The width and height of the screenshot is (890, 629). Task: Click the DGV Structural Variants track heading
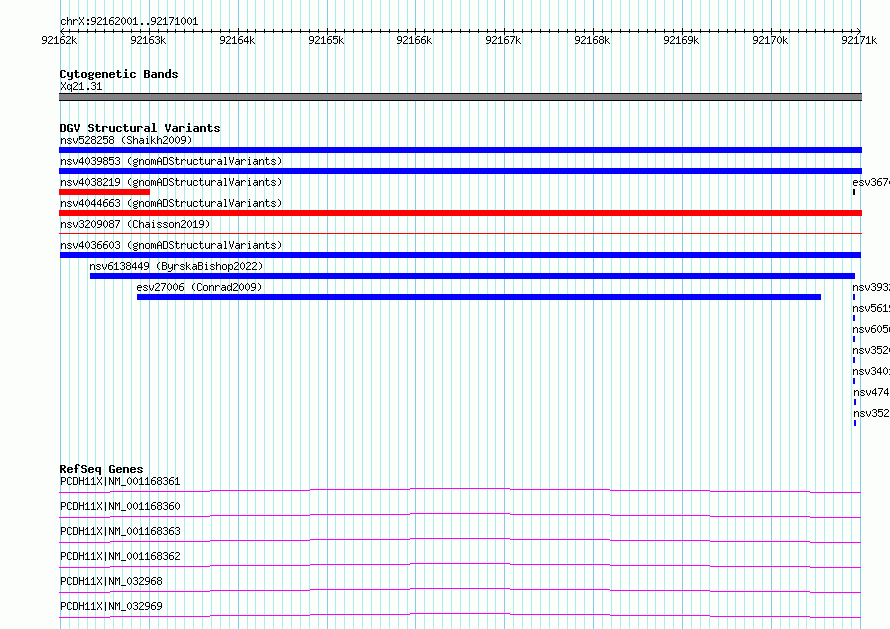140,128
